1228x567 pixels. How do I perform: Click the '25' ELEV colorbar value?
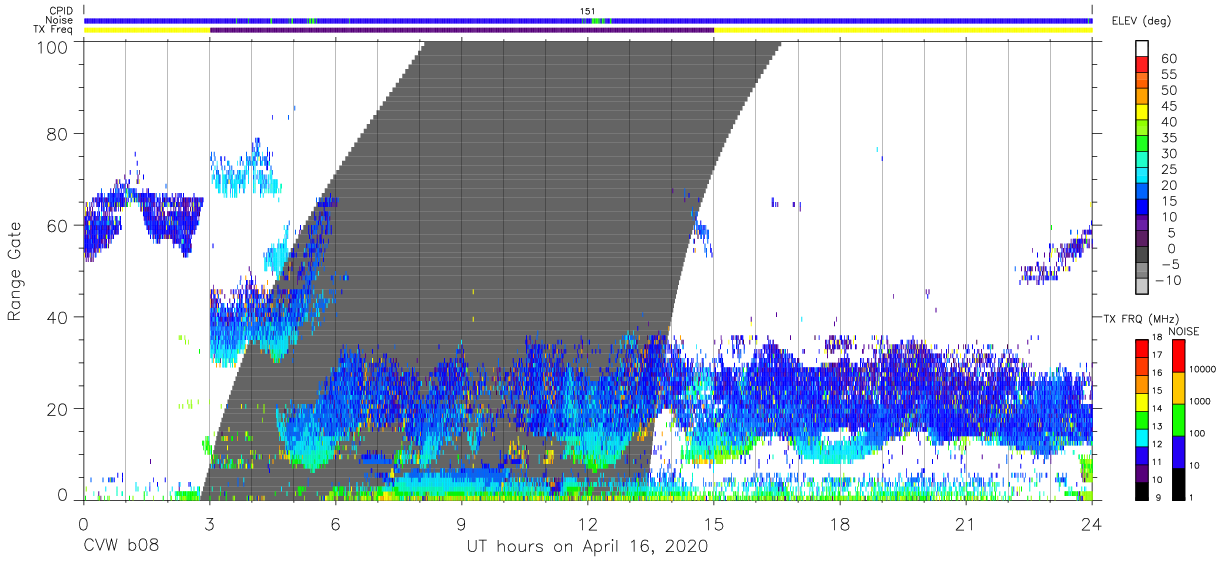coord(1169,170)
